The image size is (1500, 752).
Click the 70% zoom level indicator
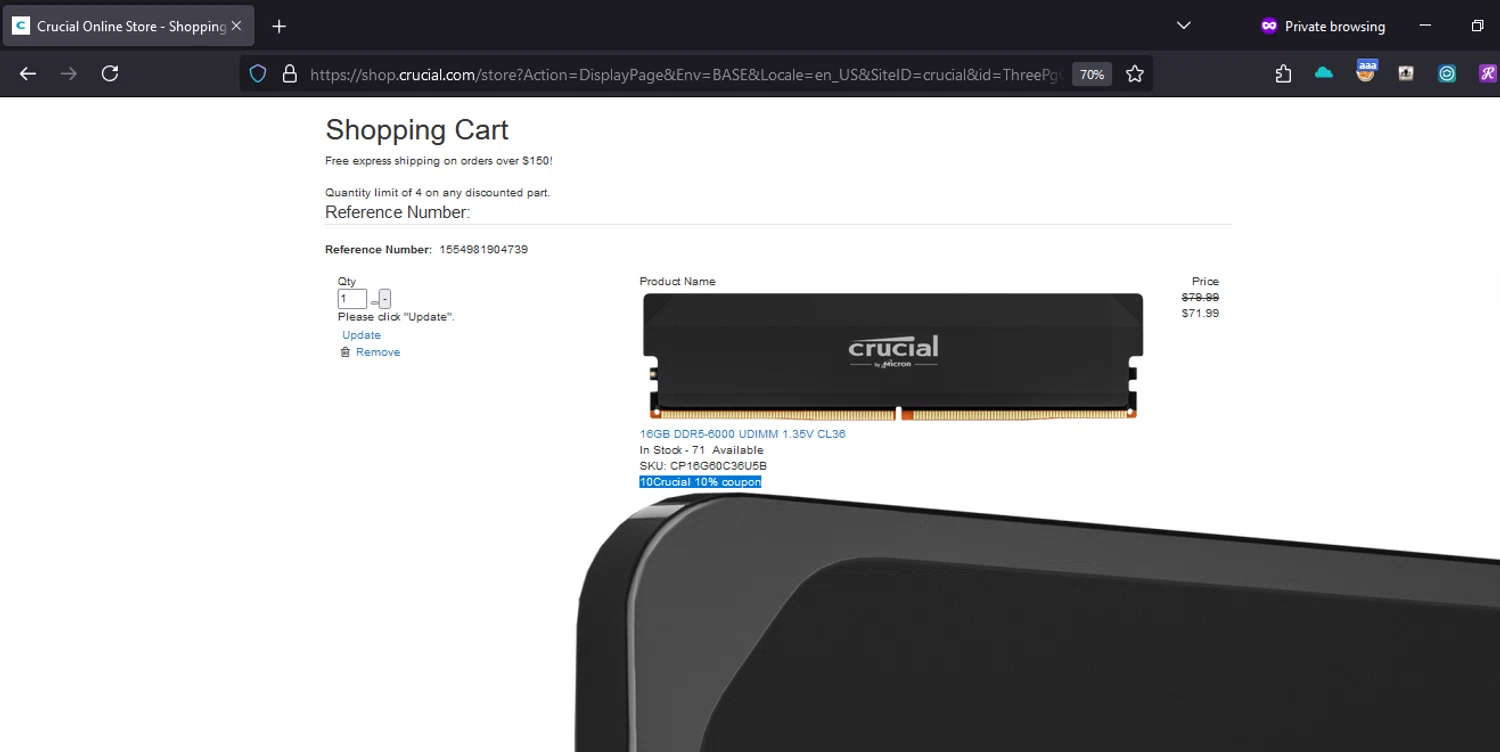[x=1092, y=74]
